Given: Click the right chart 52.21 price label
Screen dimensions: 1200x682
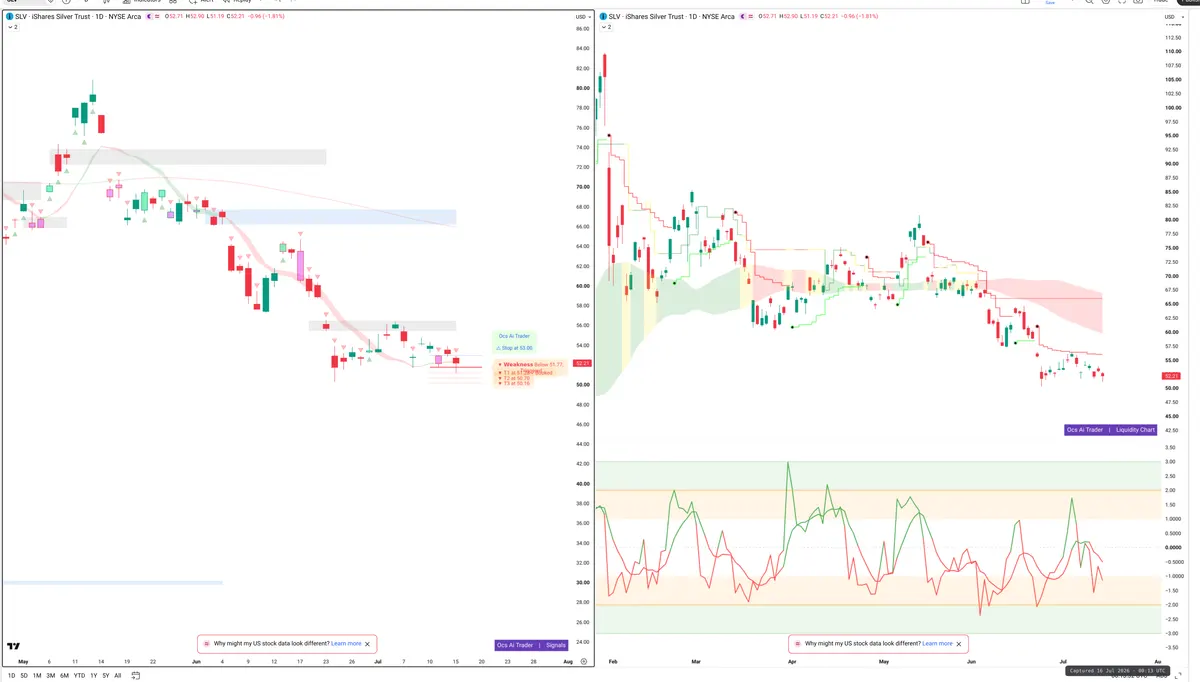Looking at the screenshot, I should click(x=1171, y=376).
